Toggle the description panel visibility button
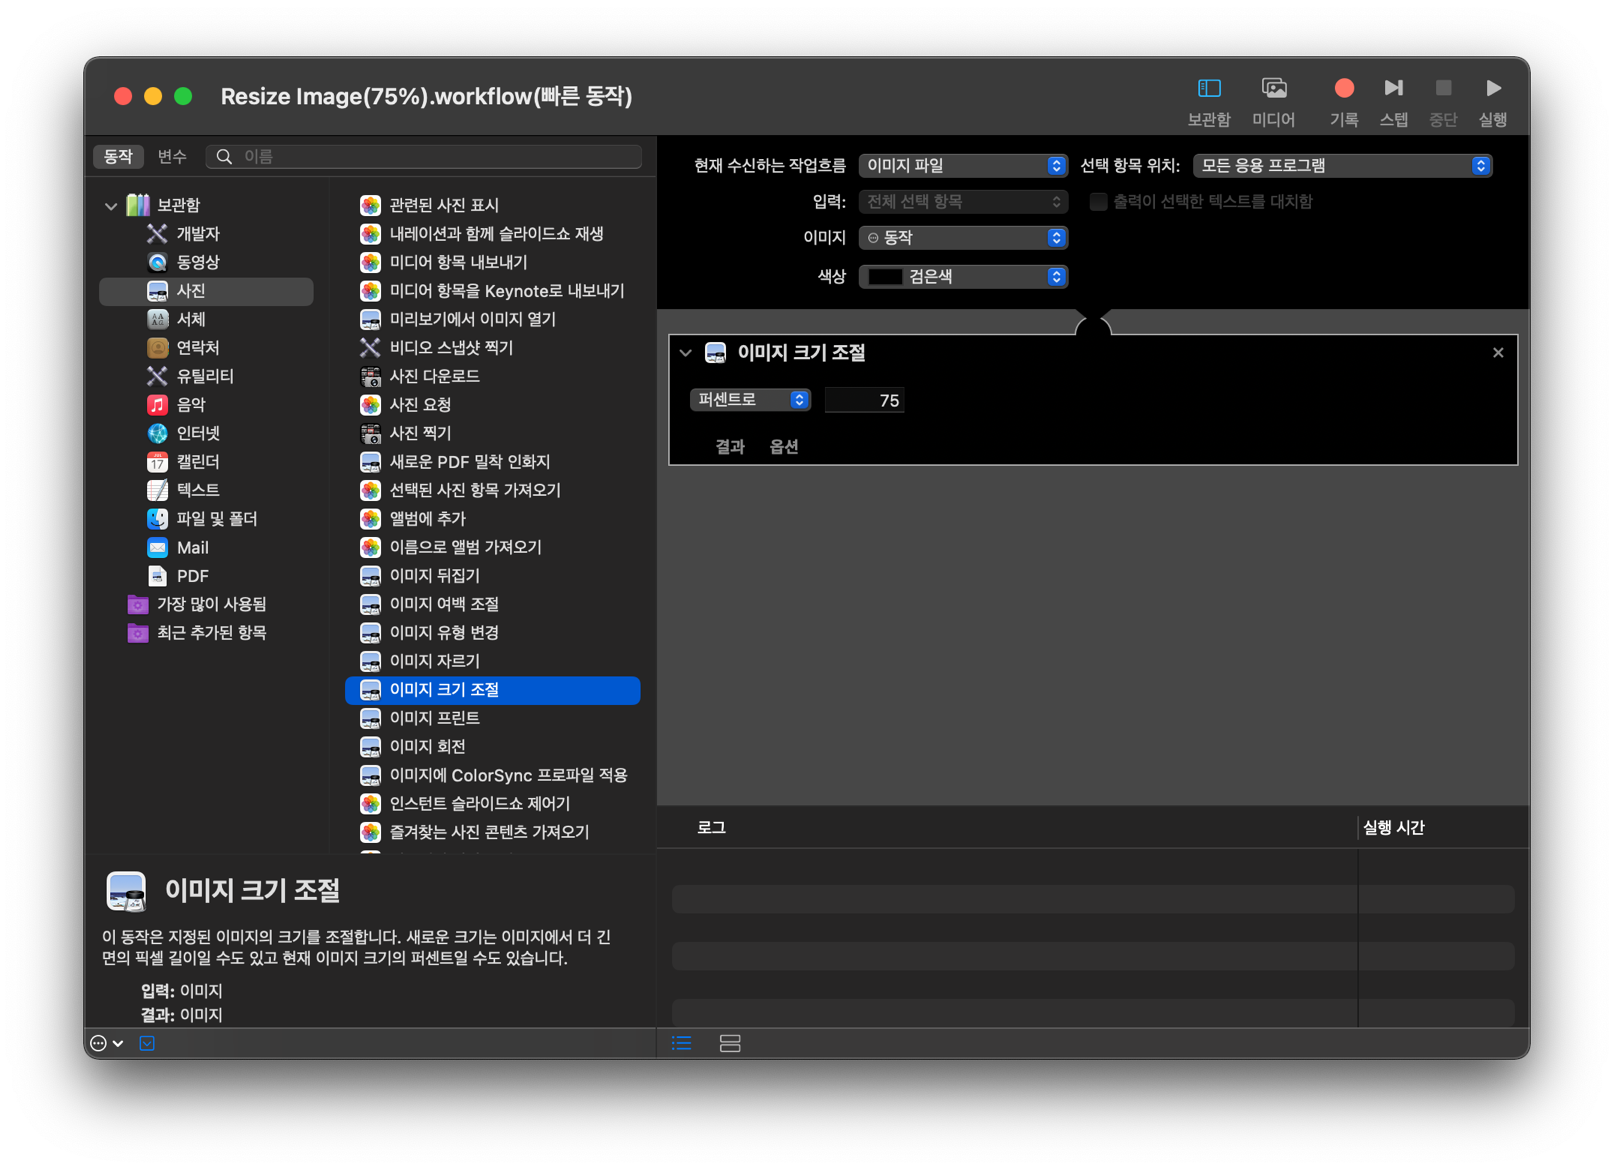 (147, 1043)
